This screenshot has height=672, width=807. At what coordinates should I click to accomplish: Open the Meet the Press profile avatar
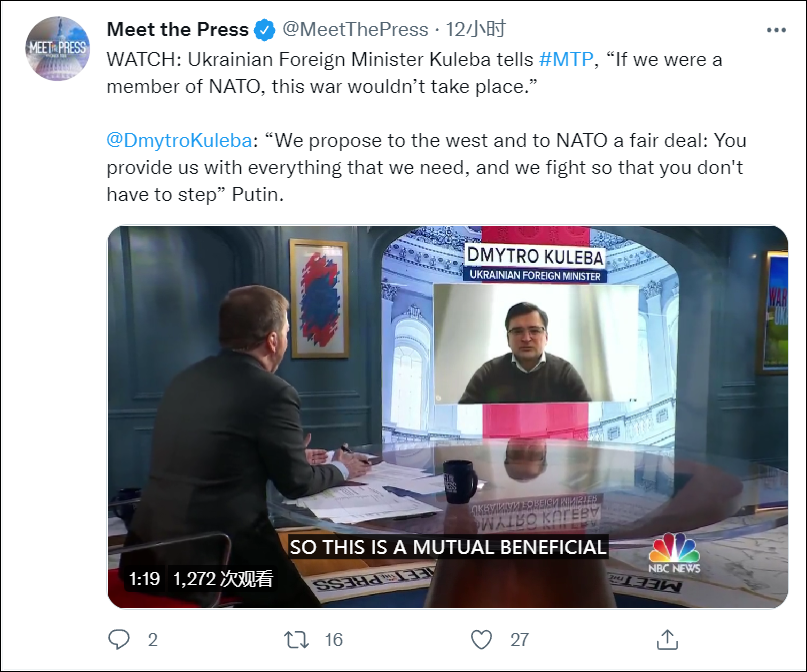tap(58, 48)
